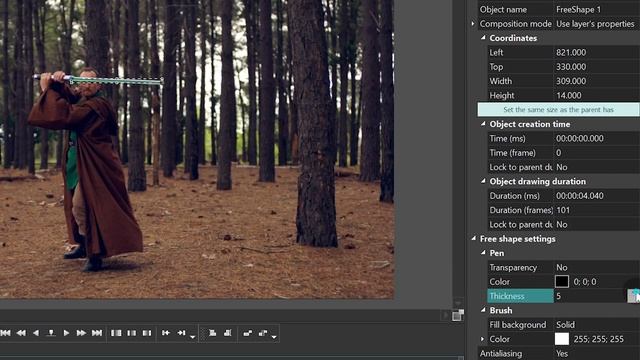The image size is (640, 360).
Task: Select the 'Fill background' property label
Action: (518, 324)
